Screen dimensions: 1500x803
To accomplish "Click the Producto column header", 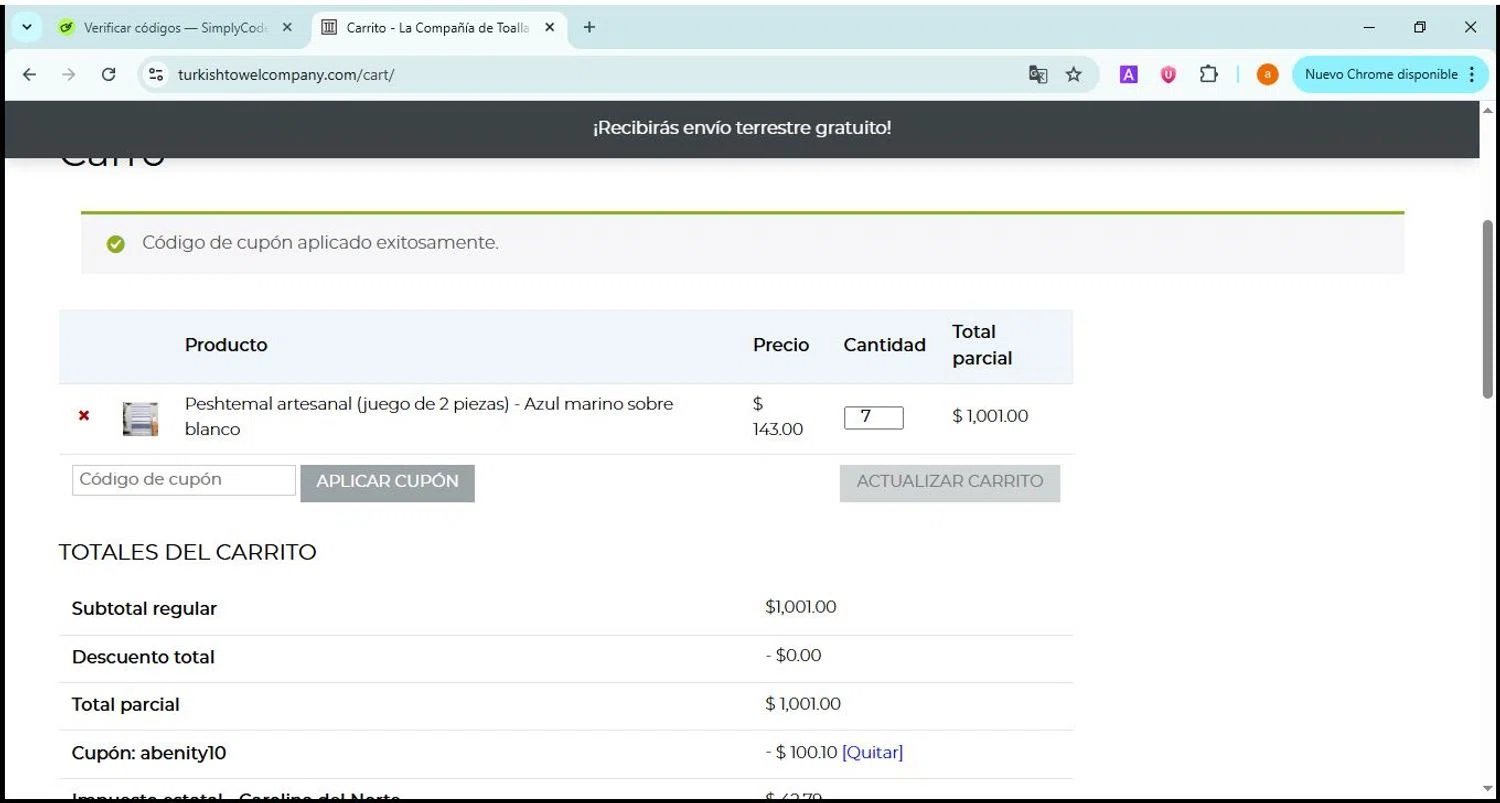I will click(x=226, y=345).
